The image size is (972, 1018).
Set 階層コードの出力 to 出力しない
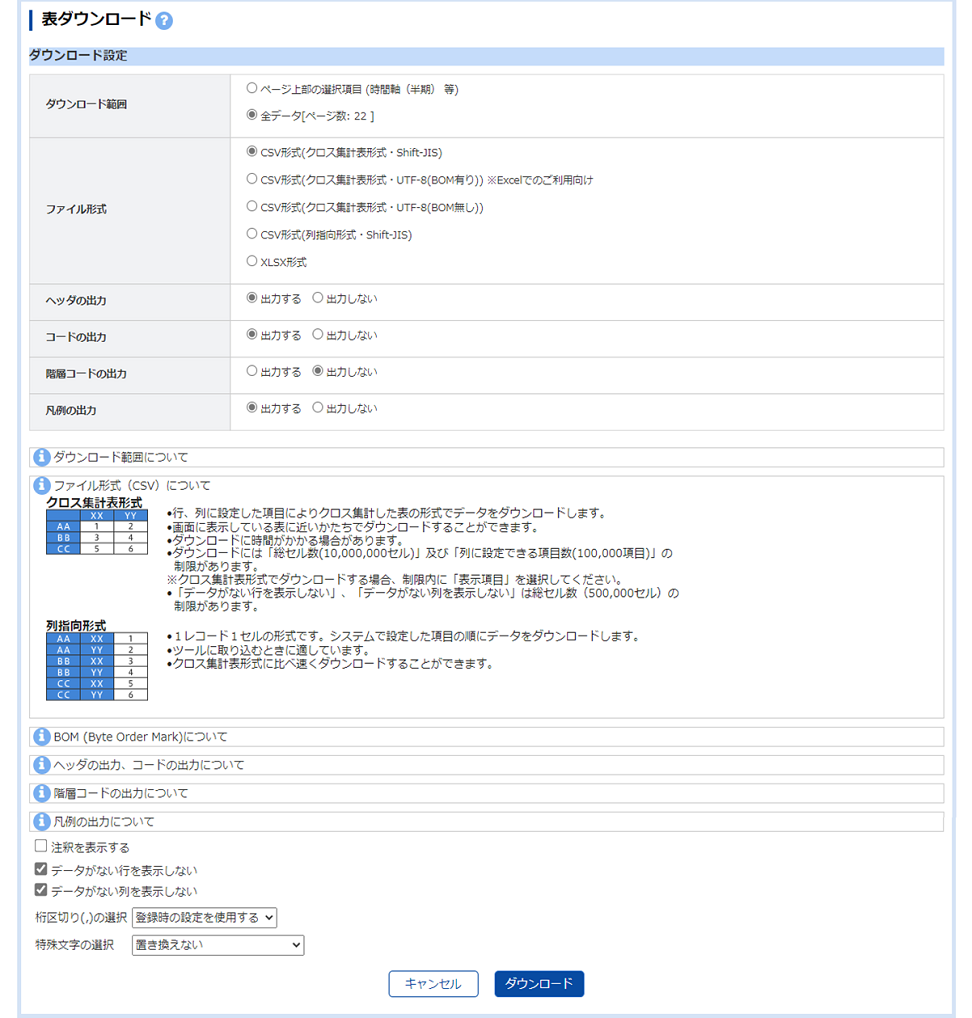(x=318, y=371)
